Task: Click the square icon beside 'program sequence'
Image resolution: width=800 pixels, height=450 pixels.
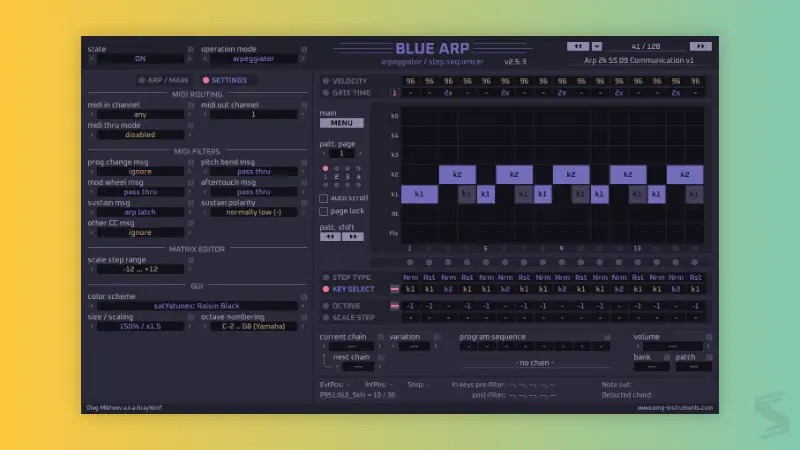Action: click(x=607, y=337)
